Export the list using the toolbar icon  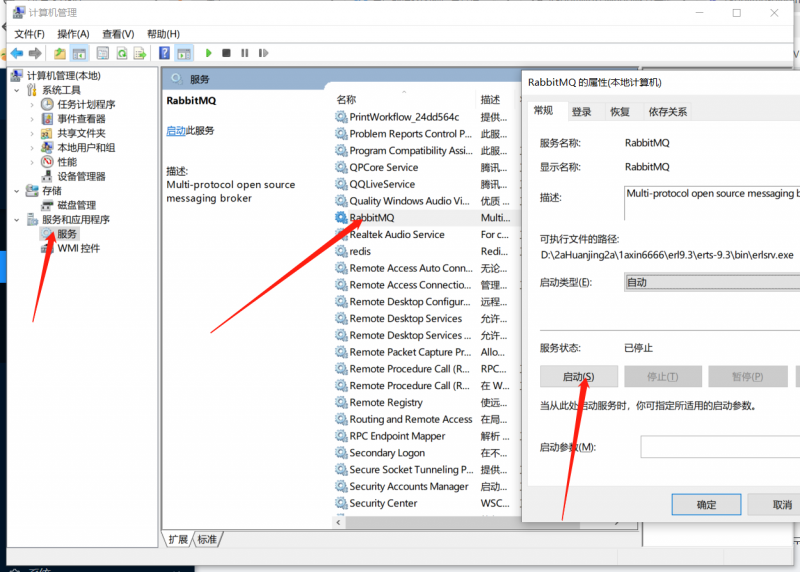140,53
